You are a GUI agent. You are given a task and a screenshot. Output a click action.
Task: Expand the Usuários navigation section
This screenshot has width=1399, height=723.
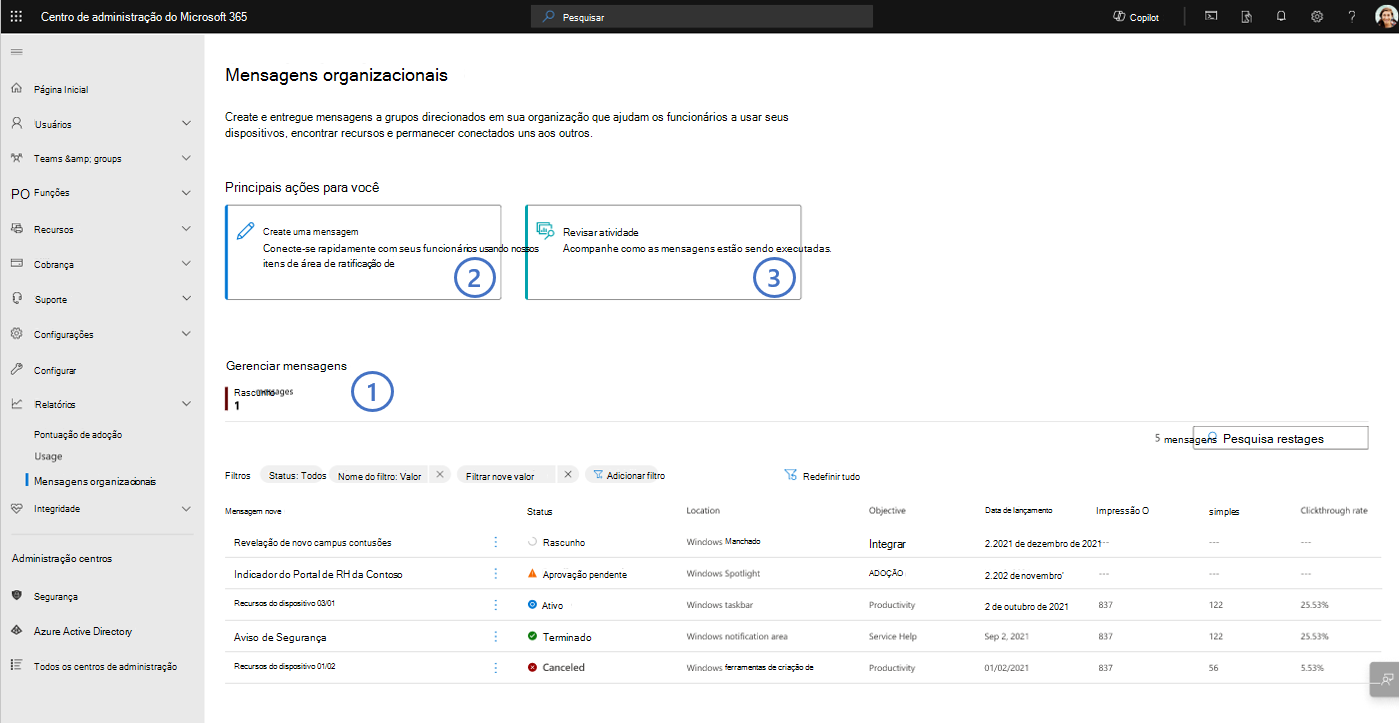[x=186, y=124]
